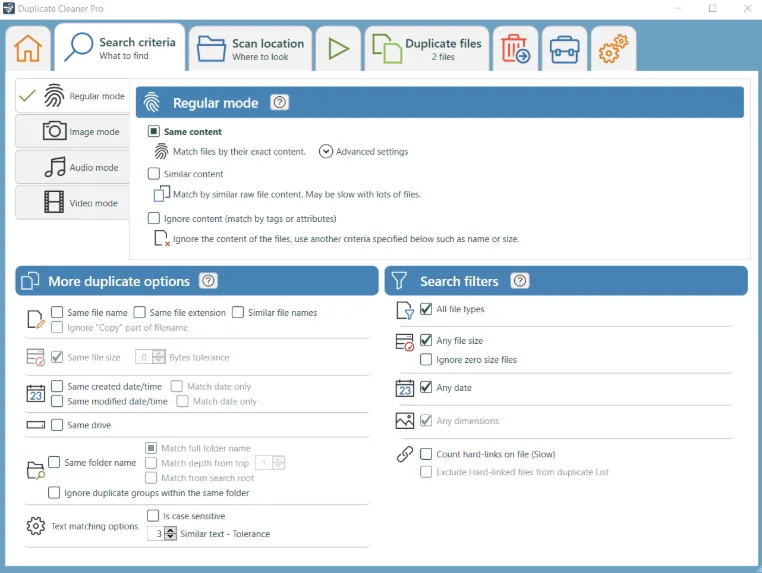Screen dimensions: 762x573
Task: Click the Scan location folder icon
Action: (211, 49)
